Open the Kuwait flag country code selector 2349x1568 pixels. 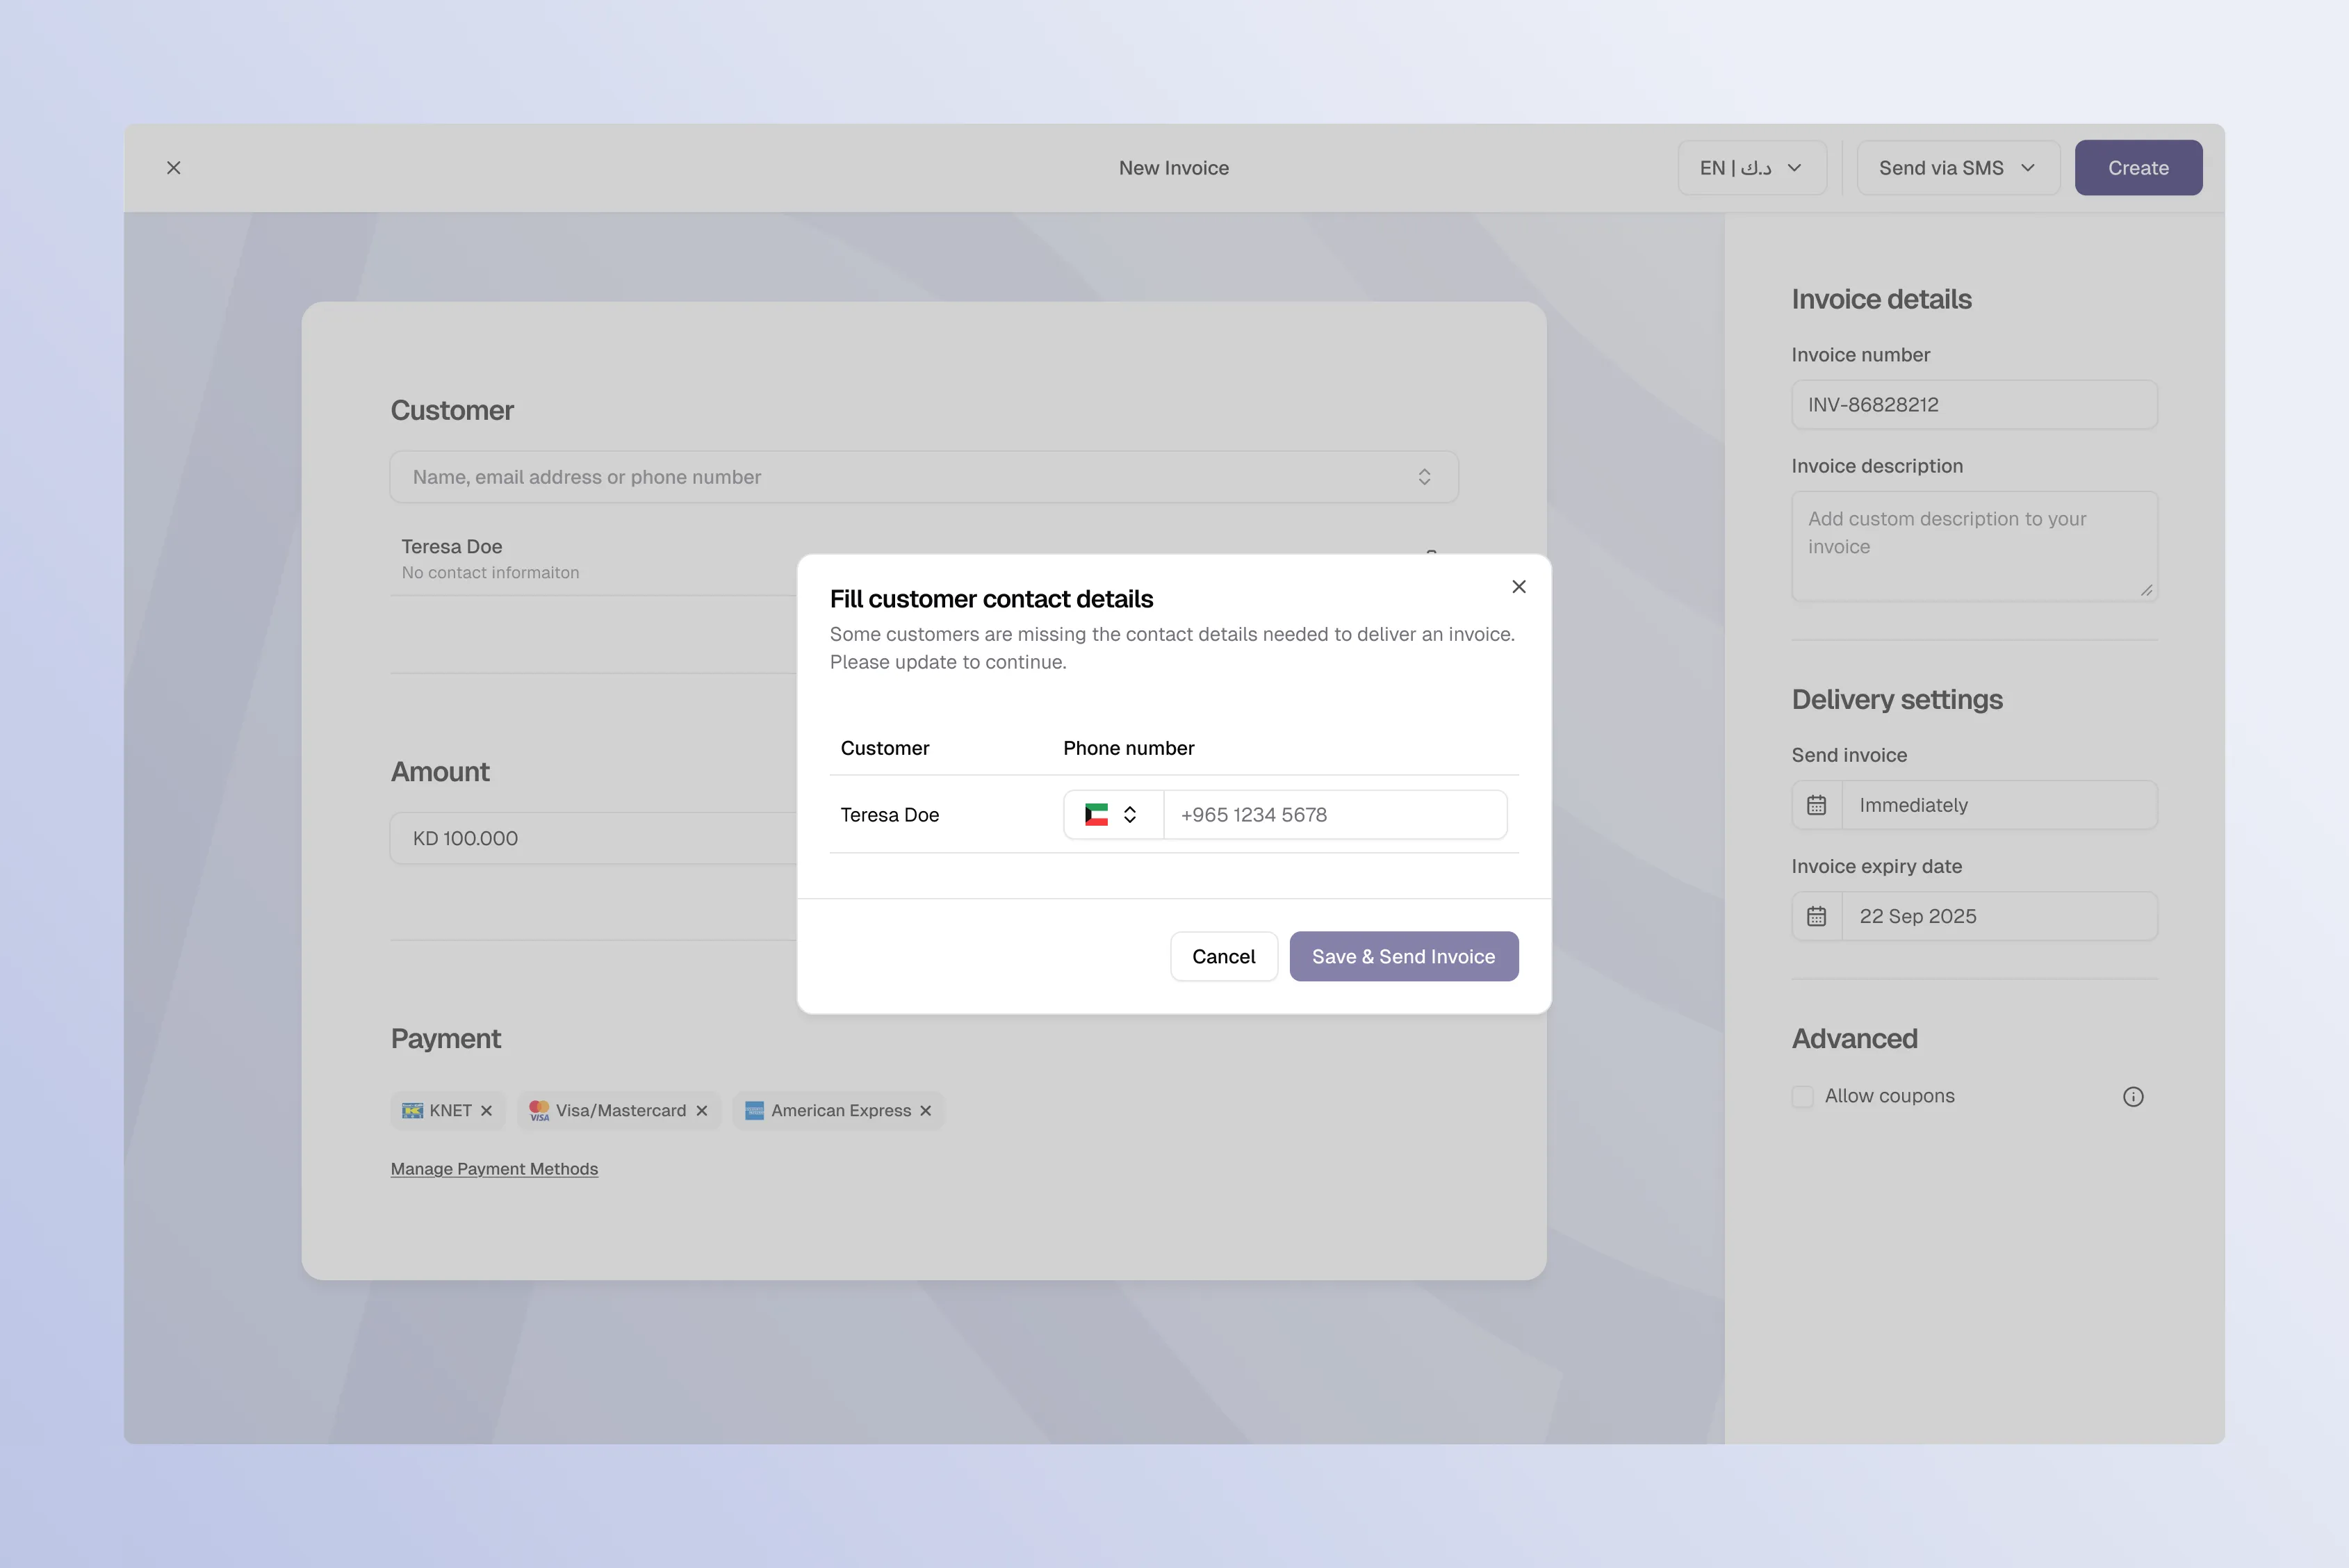[1113, 815]
